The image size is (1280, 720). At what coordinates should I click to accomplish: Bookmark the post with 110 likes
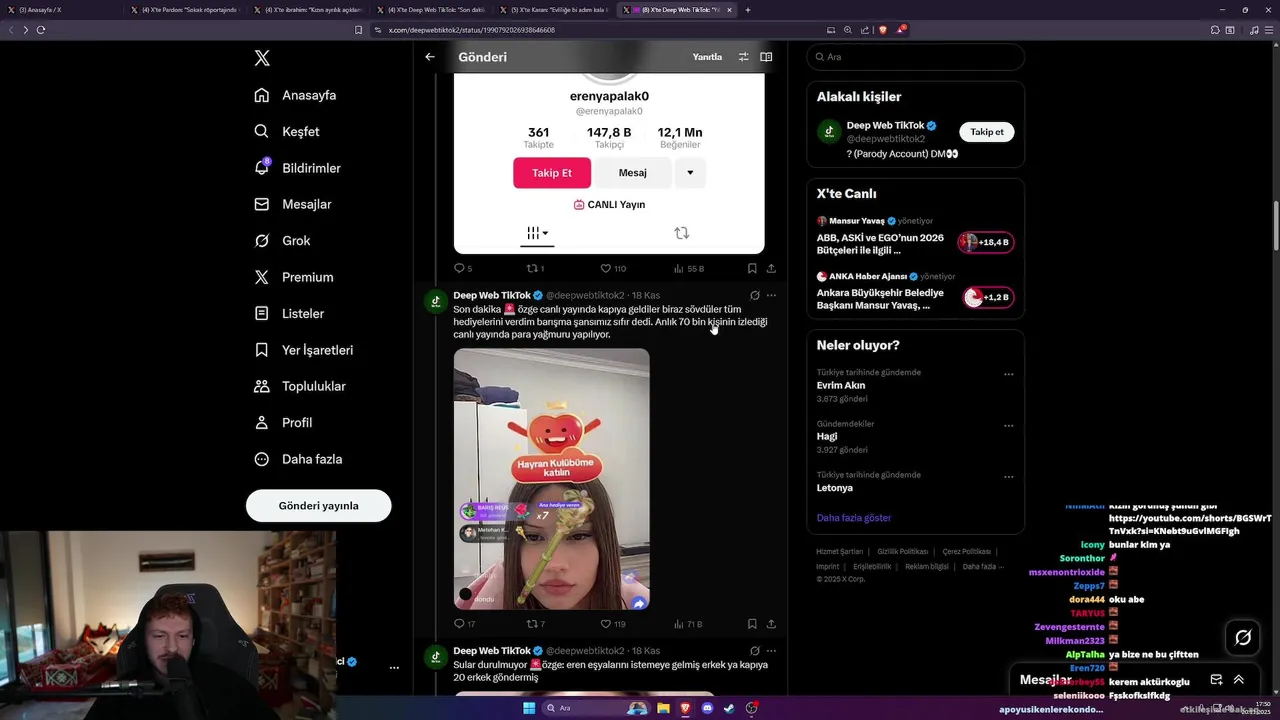pos(752,268)
